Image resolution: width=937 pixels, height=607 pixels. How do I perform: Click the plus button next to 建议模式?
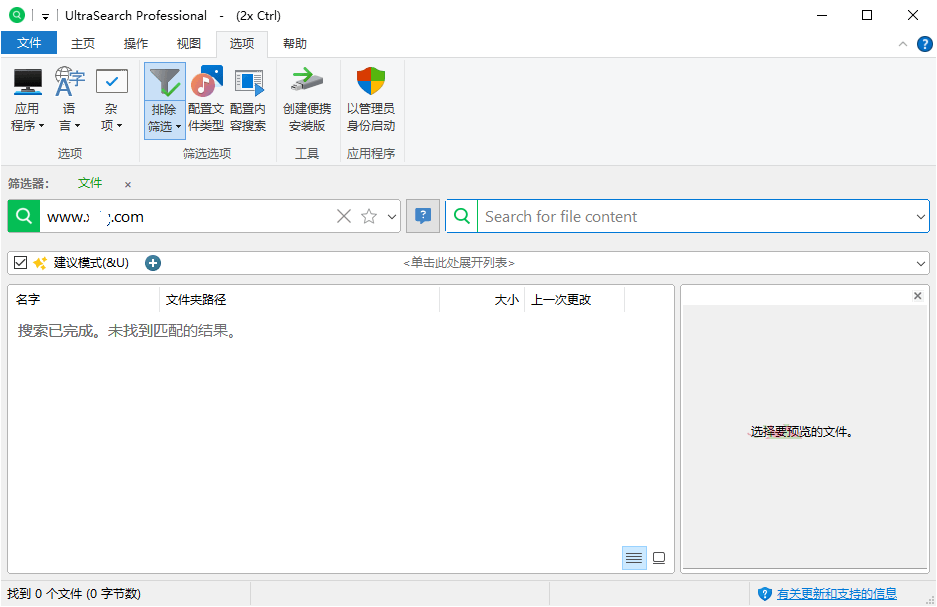pyautogui.click(x=152, y=262)
